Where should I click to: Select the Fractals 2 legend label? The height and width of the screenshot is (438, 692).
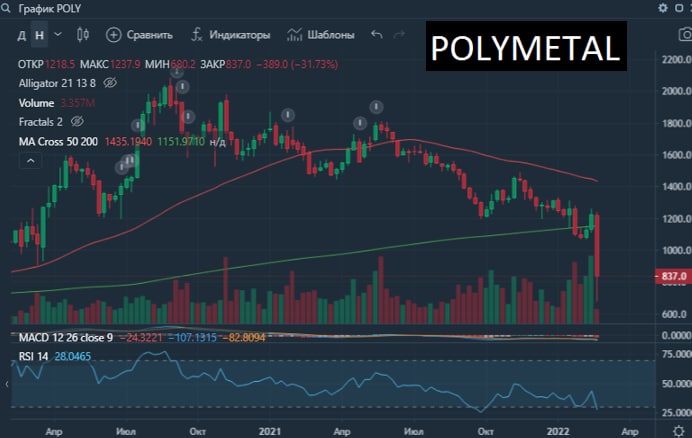(41, 122)
